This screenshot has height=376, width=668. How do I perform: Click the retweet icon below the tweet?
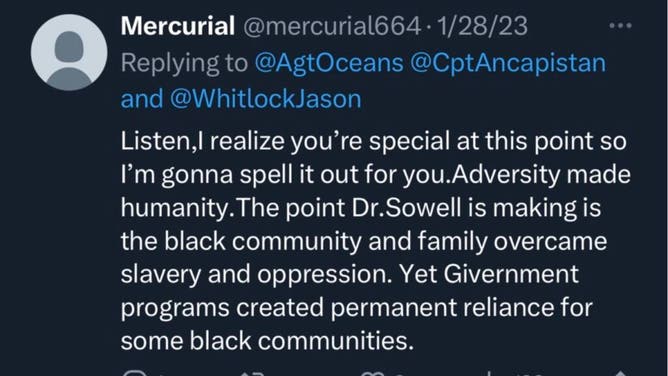(251, 373)
